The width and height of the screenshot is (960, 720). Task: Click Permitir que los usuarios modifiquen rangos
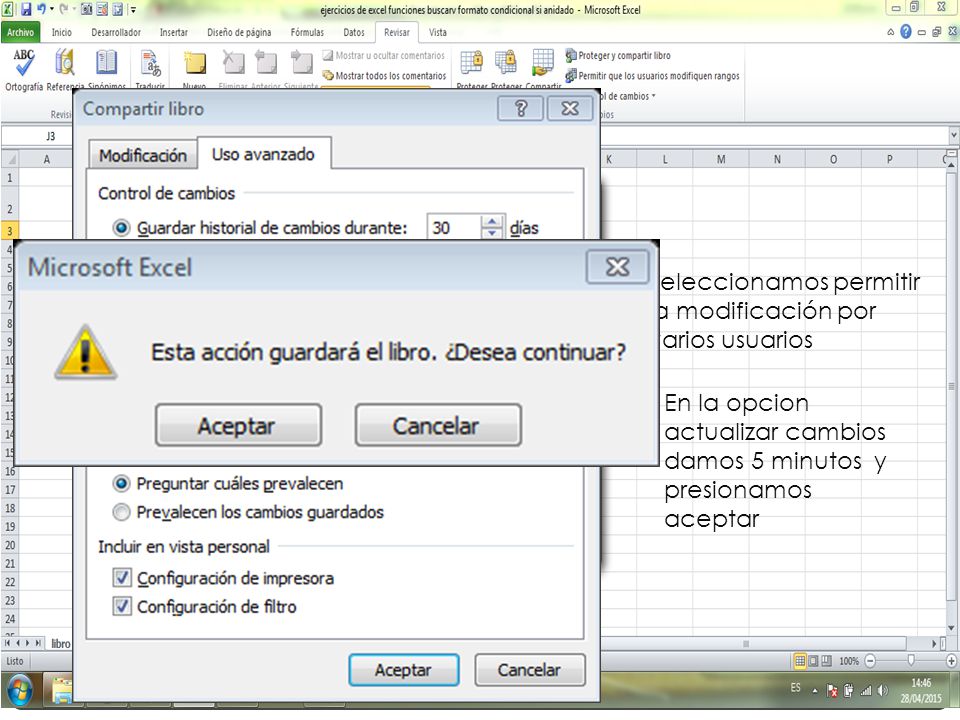(652, 76)
